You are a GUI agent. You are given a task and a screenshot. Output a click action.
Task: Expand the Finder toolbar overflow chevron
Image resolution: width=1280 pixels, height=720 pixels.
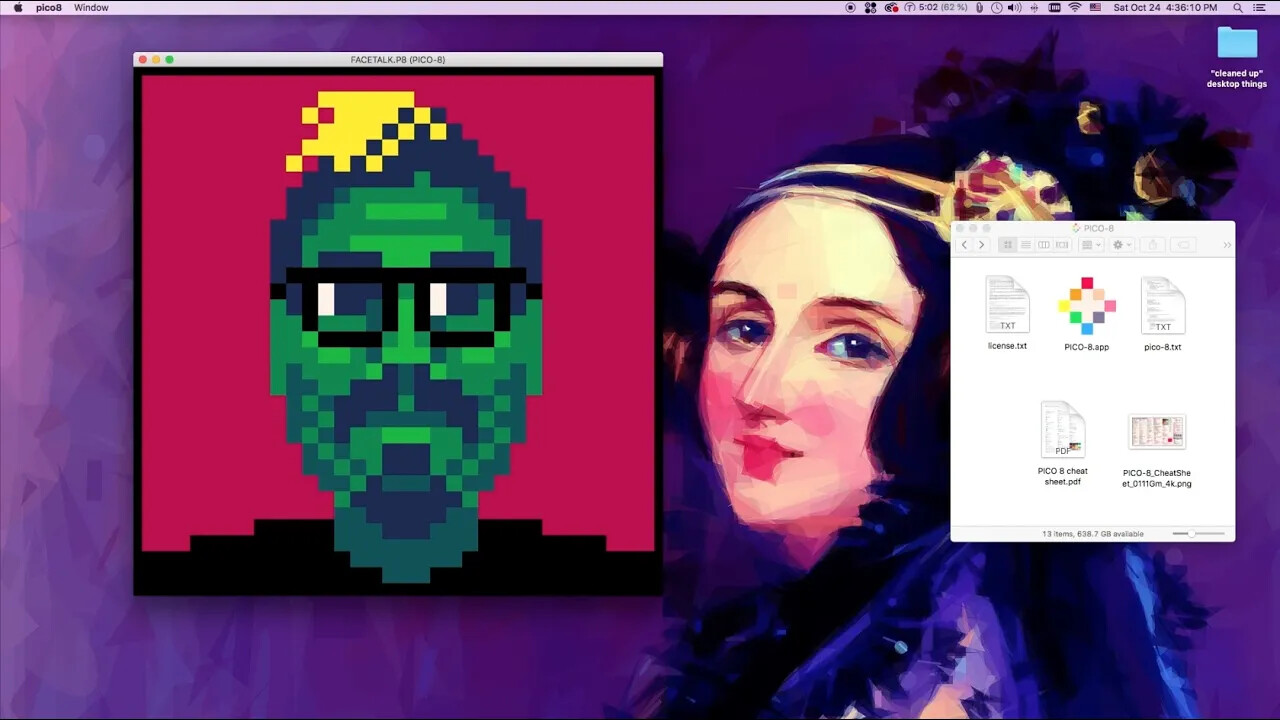click(1227, 245)
